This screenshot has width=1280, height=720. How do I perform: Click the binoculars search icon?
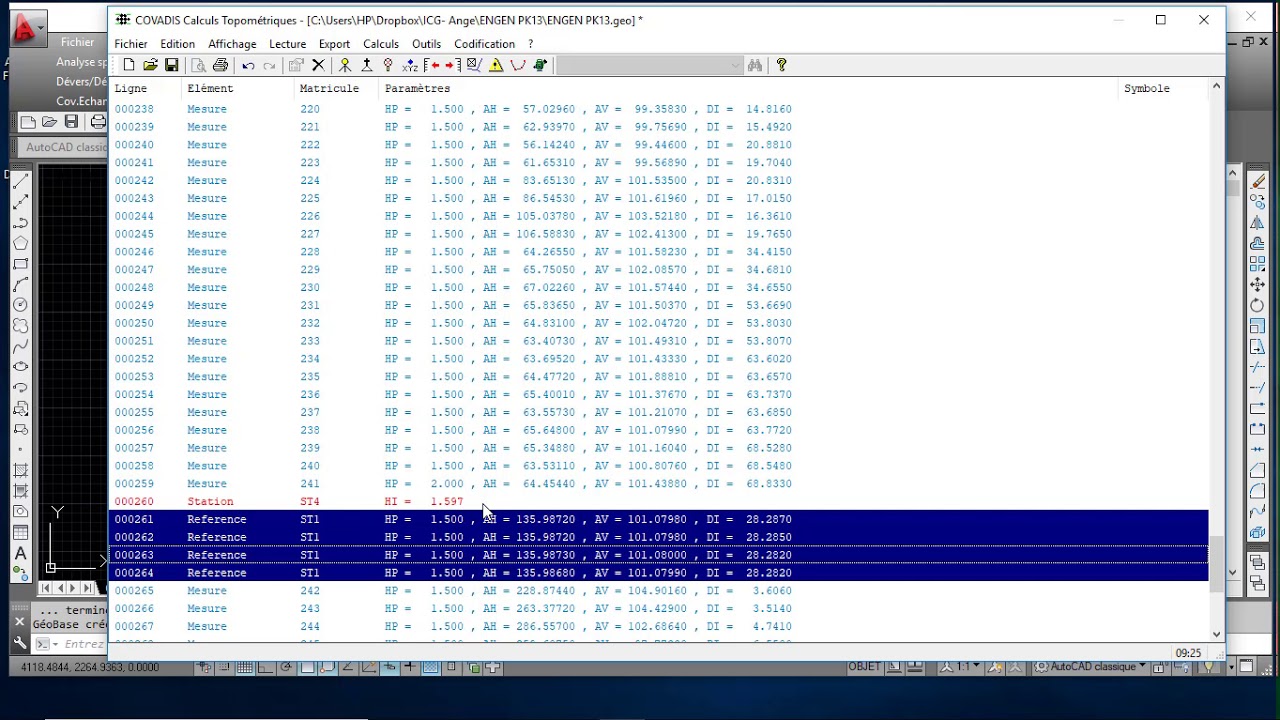click(x=755, y=65)
